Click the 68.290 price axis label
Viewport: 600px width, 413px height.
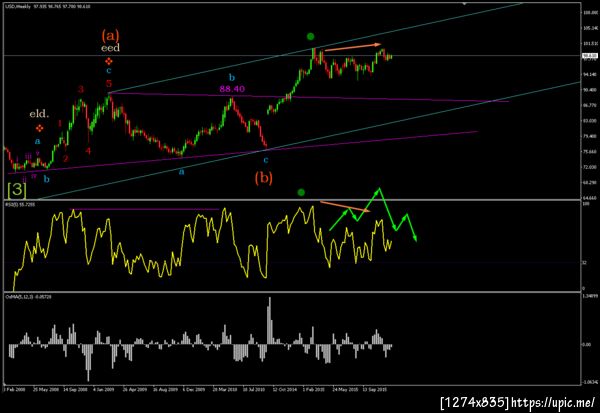tap(590, 183)
